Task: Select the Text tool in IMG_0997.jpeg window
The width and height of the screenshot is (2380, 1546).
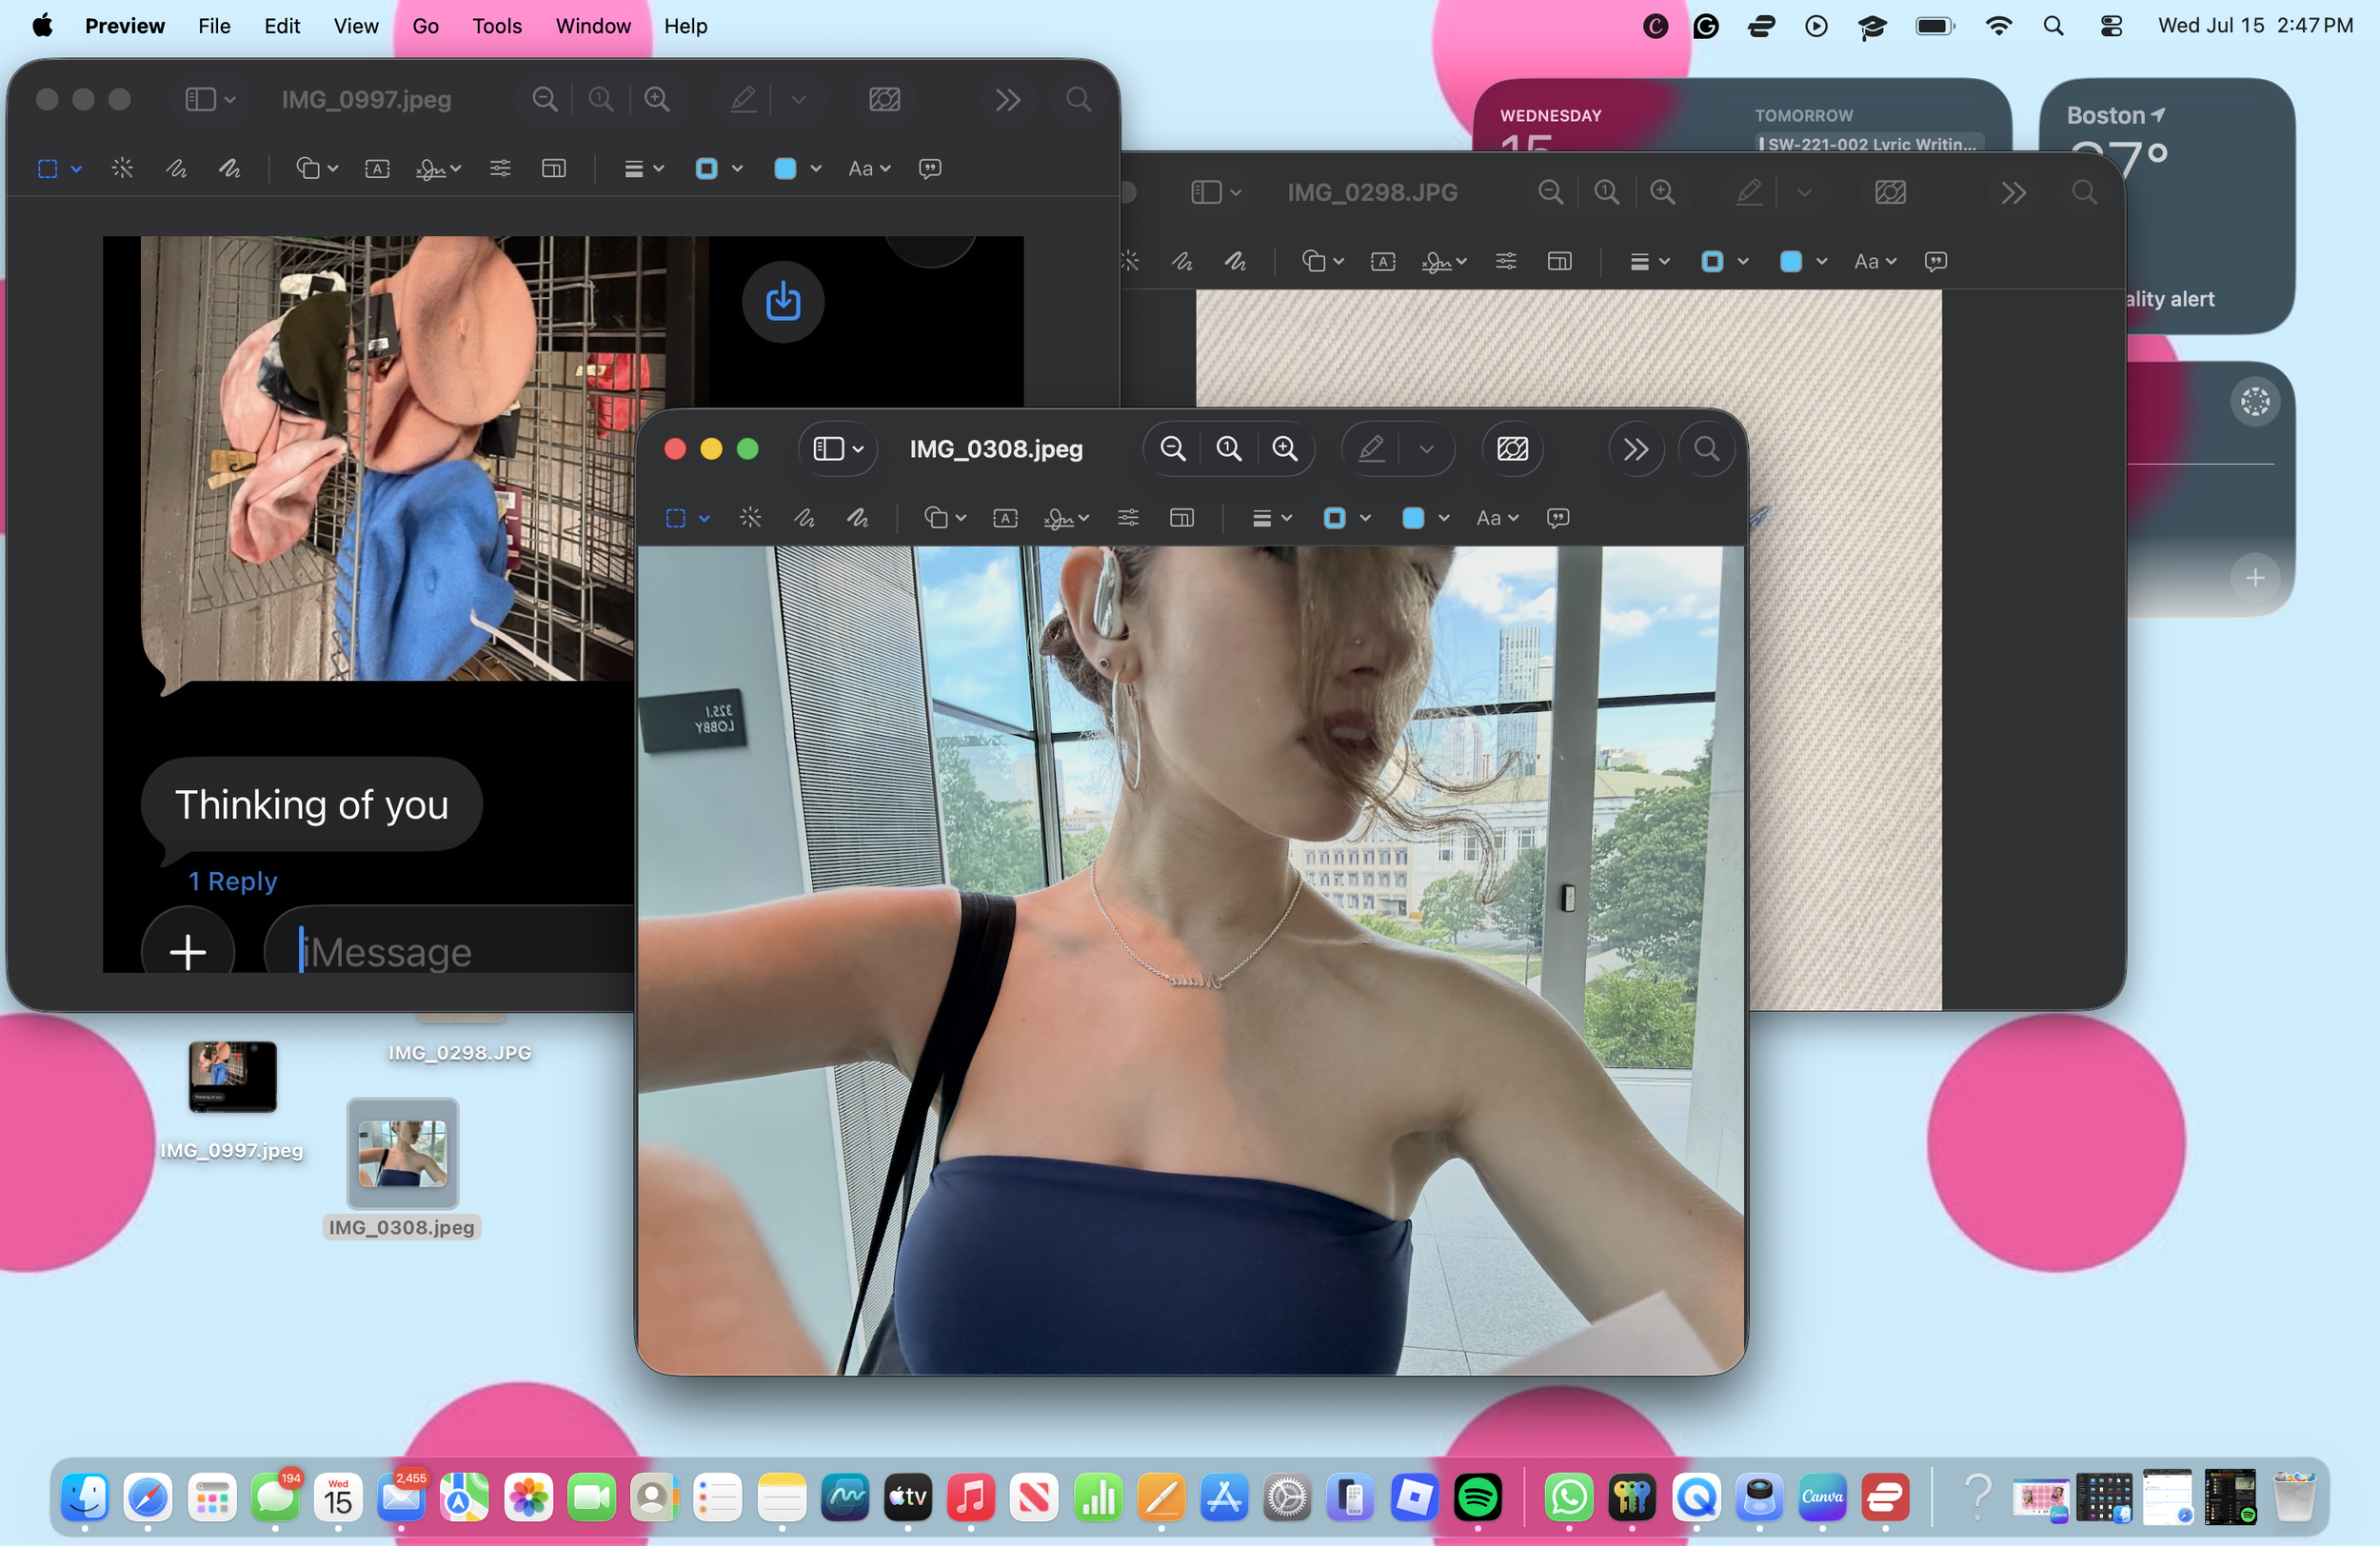Action: [x=377, y=168]
